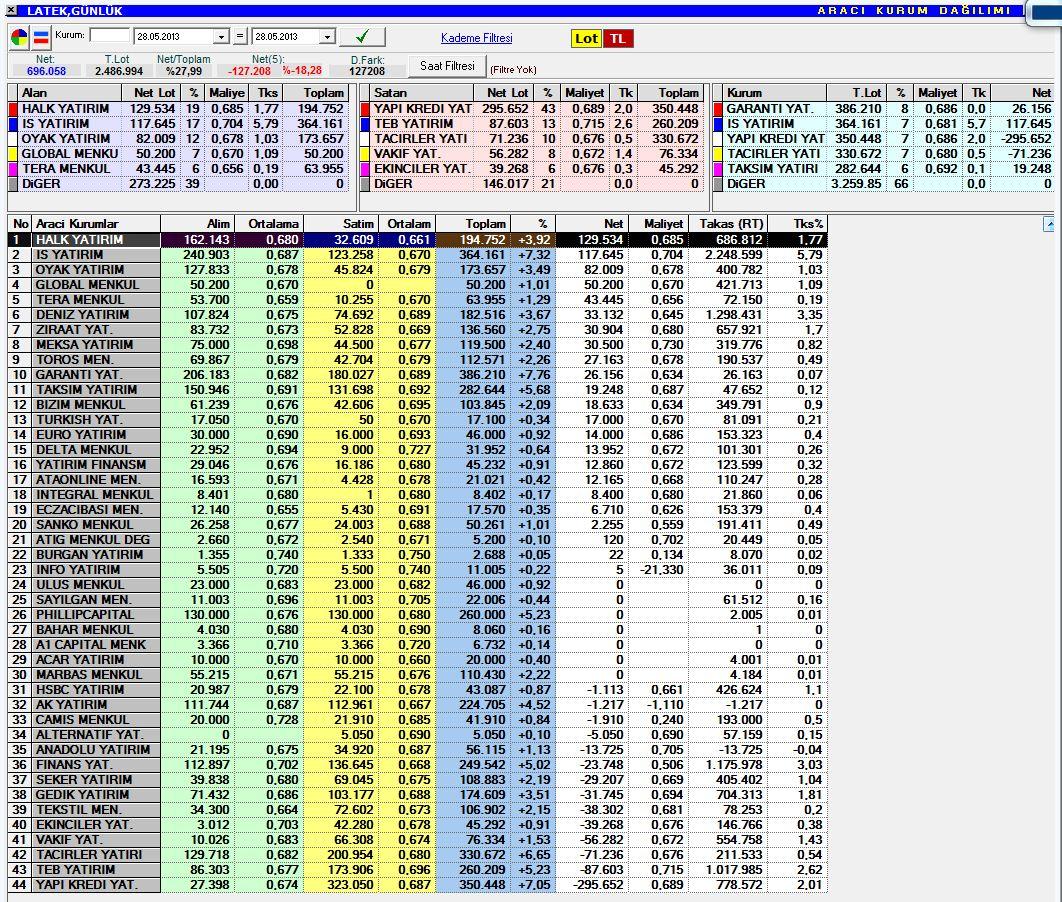Select GEDIK YATIRIM row

tap(417, 795)
